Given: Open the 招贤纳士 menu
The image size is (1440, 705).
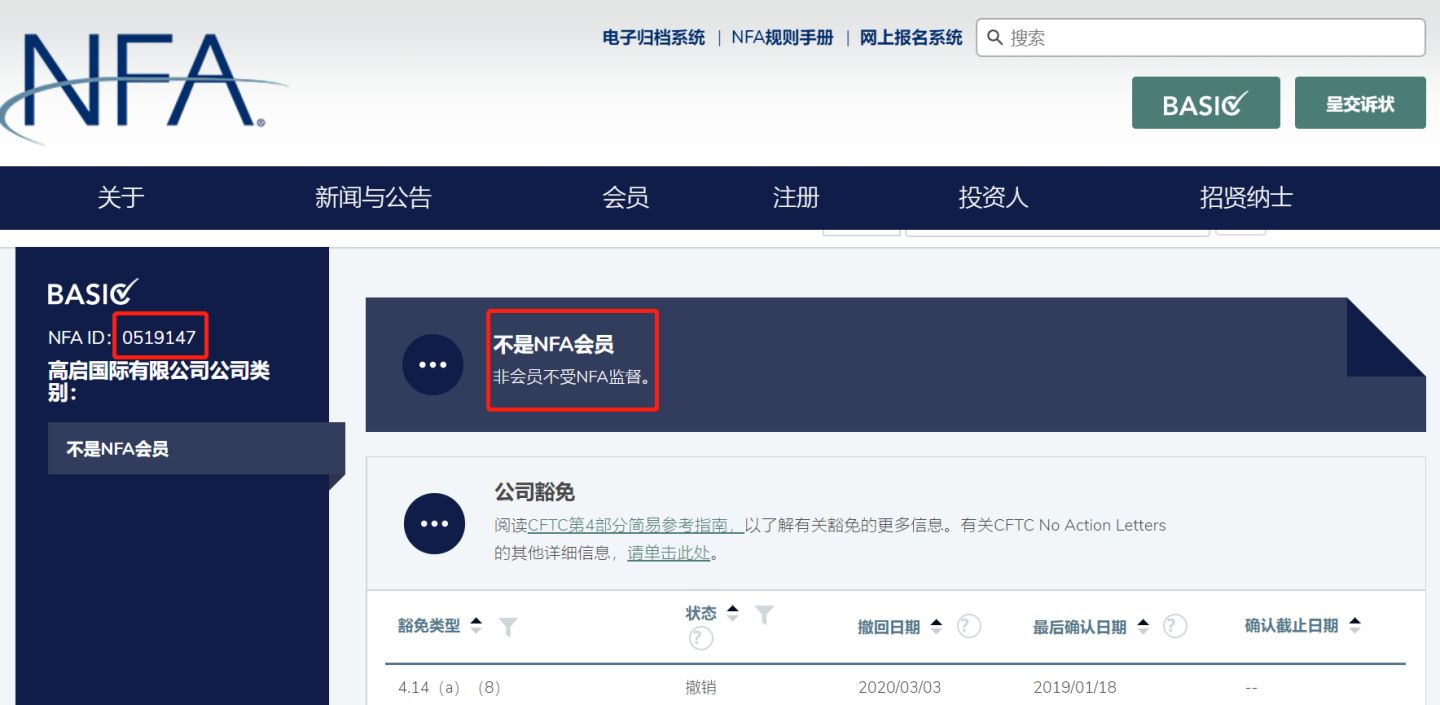Looking at the screenshot, I should pyautogui.click(x=1246, y=198).
